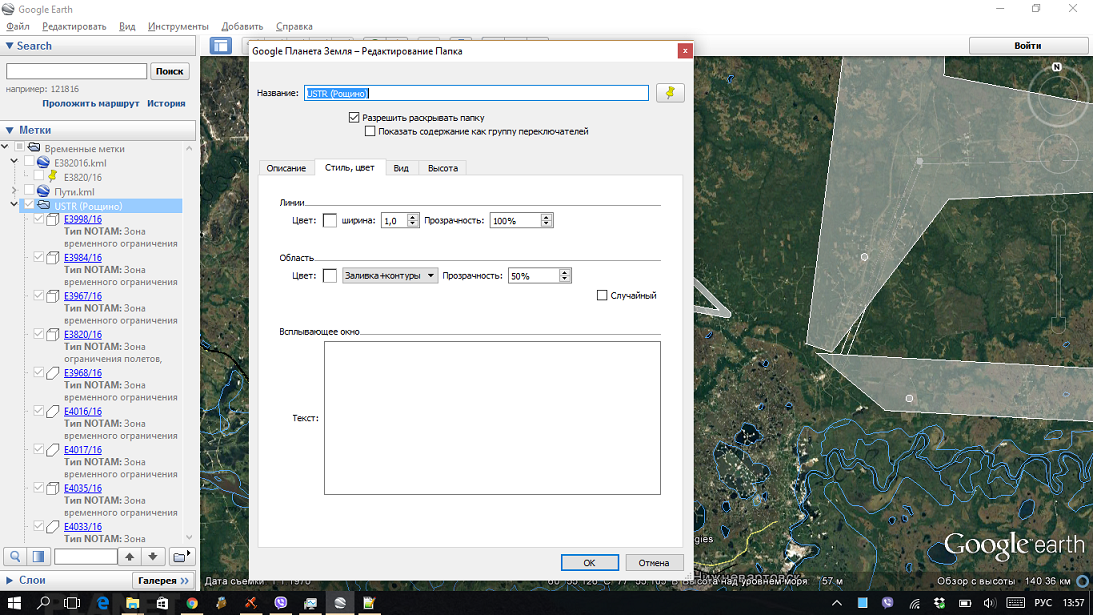Expand the Пути.kml tree item
The image size is (1093, 615).
[x=14, y=191]
